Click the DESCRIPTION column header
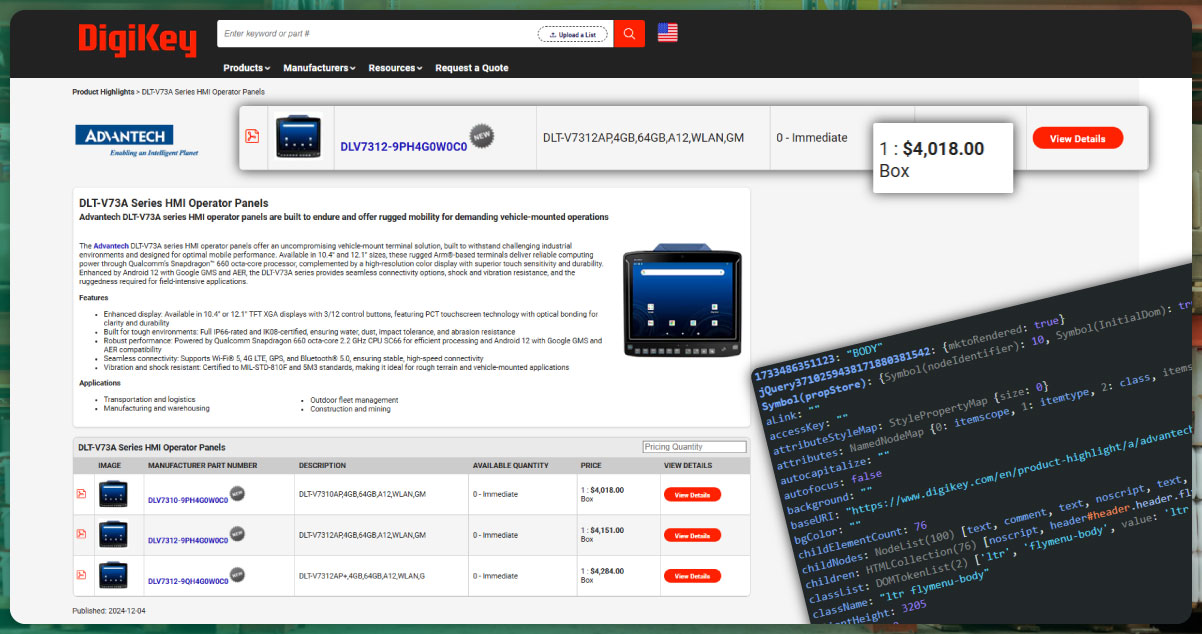1202x634 pixels. point(322,465)
